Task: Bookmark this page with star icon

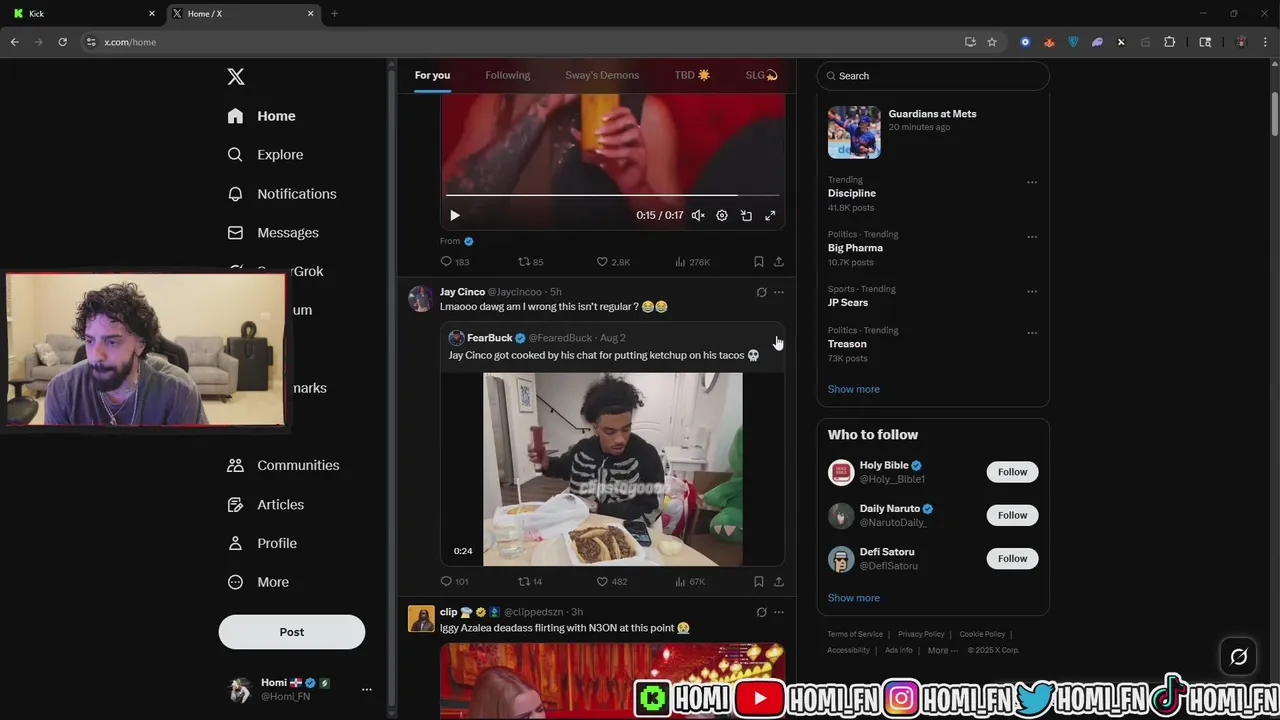Action: point(992,42)
